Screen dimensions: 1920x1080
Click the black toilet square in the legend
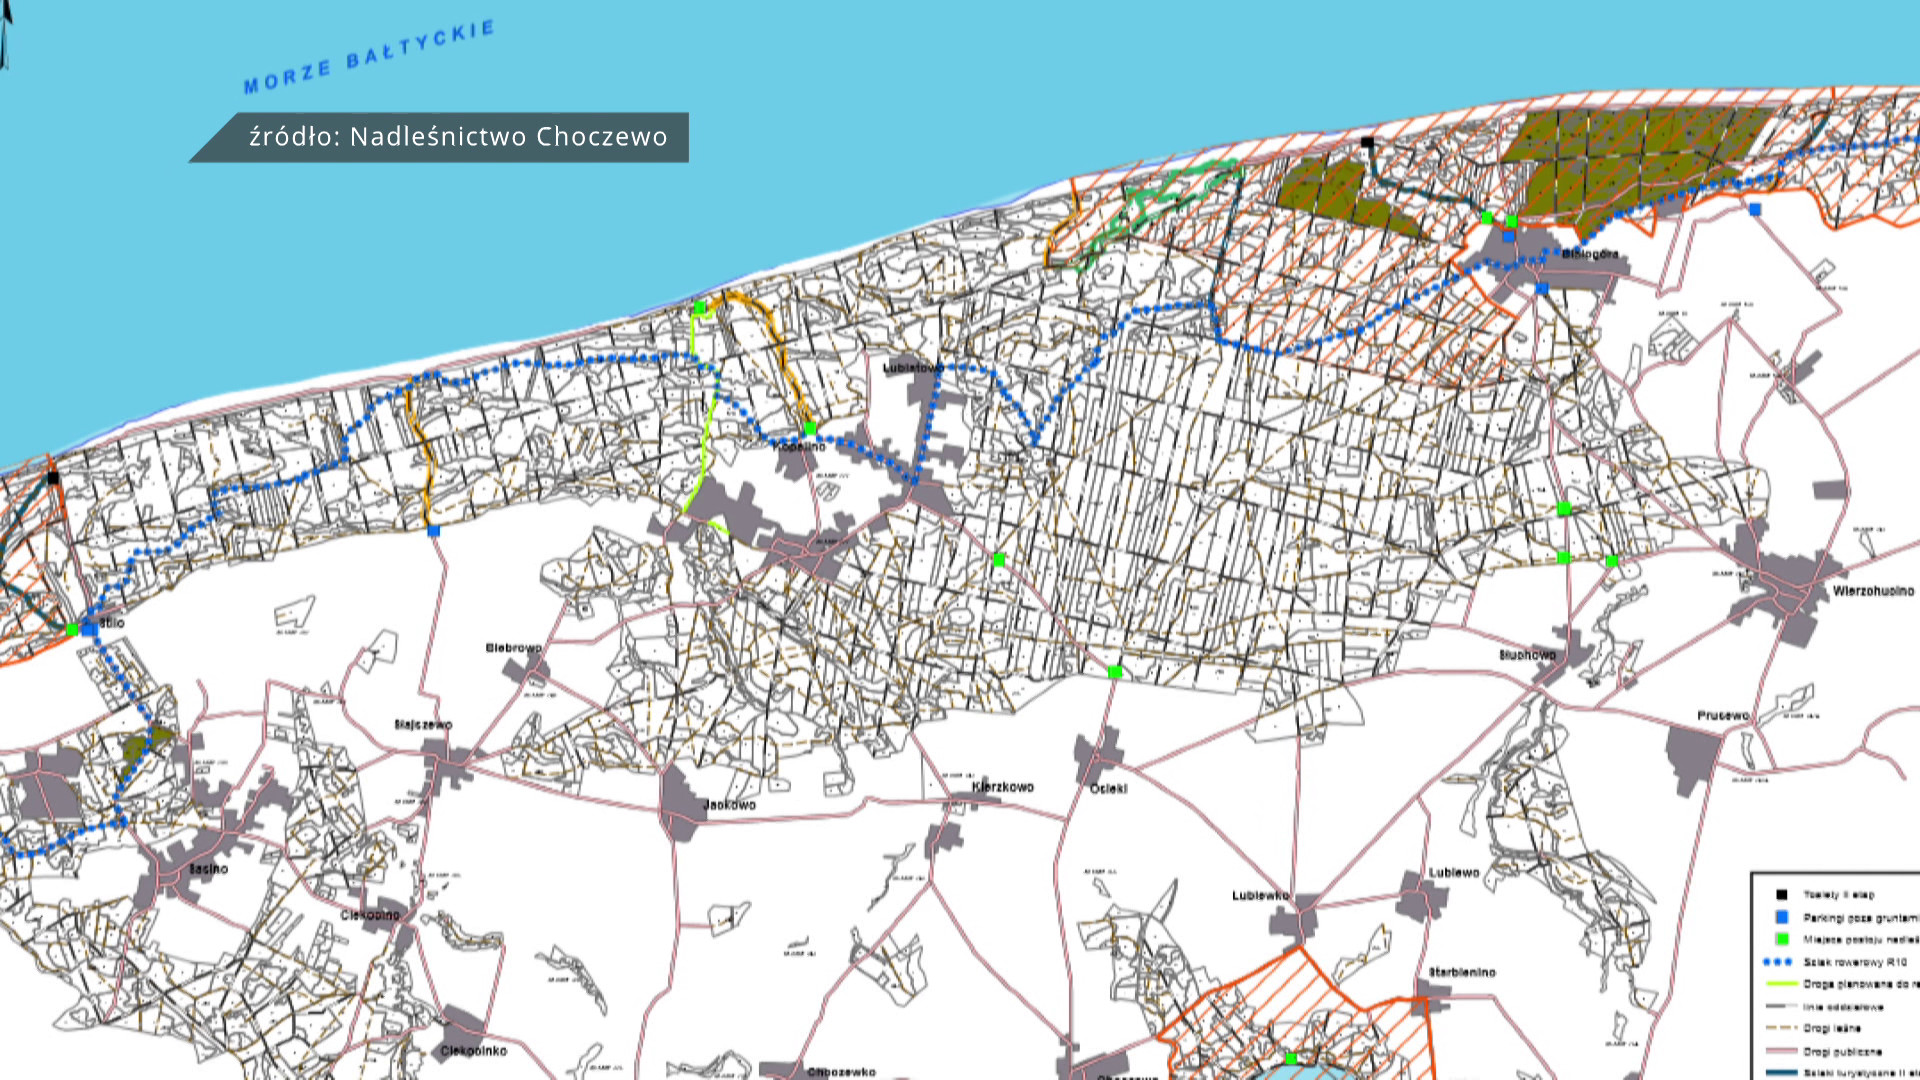pos(1781,895)
